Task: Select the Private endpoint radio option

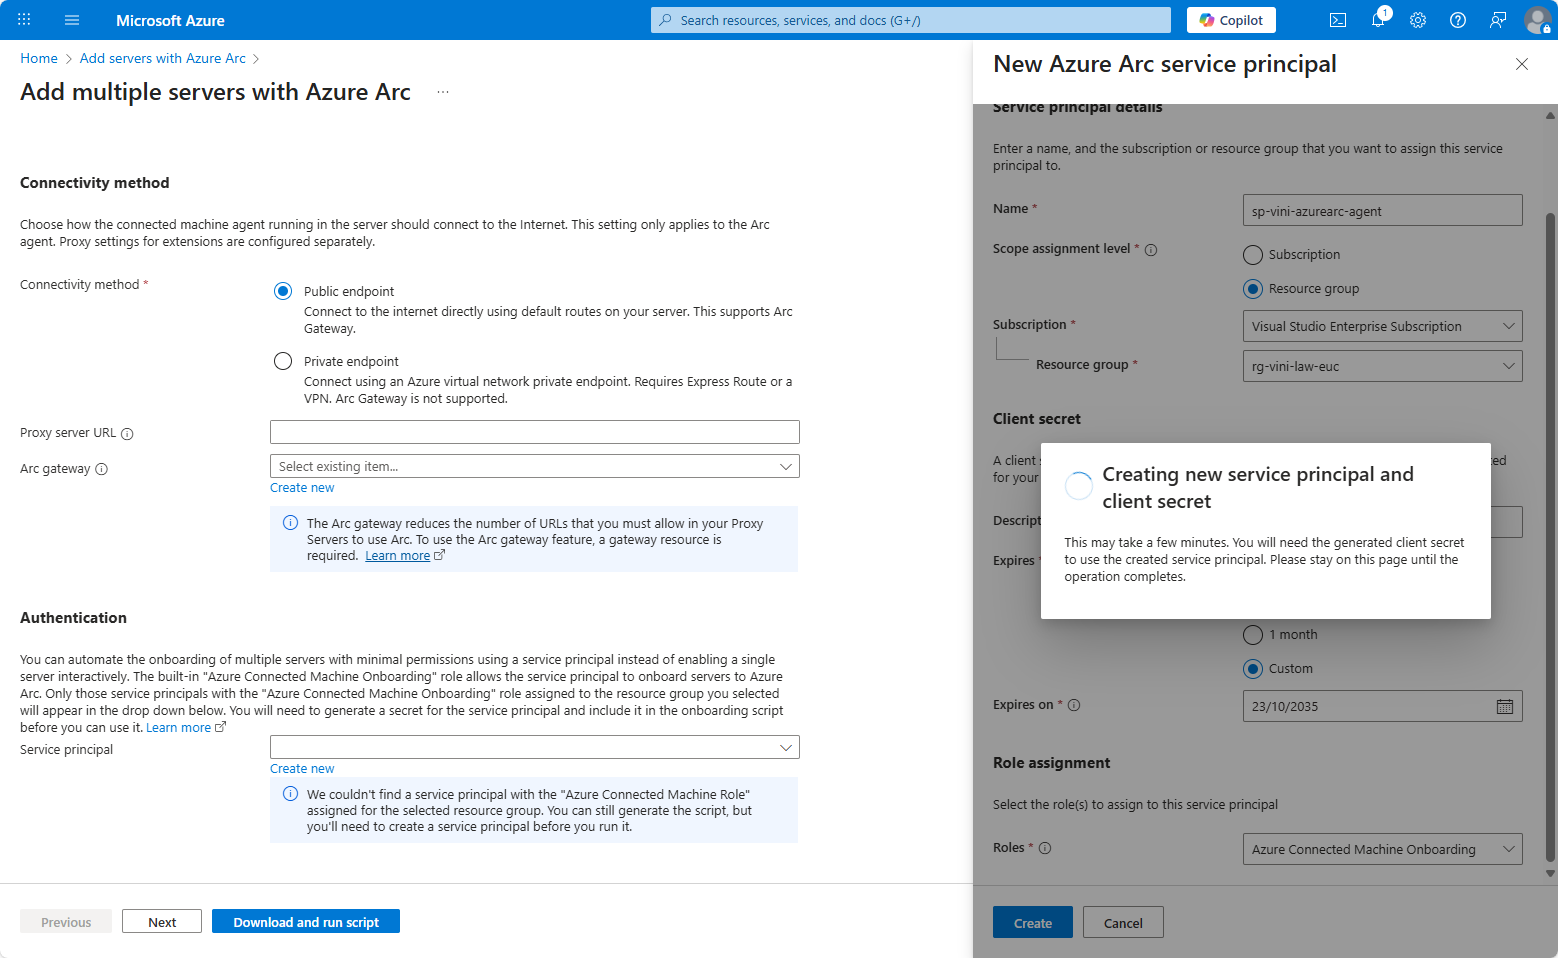Action: pos(283,361)
